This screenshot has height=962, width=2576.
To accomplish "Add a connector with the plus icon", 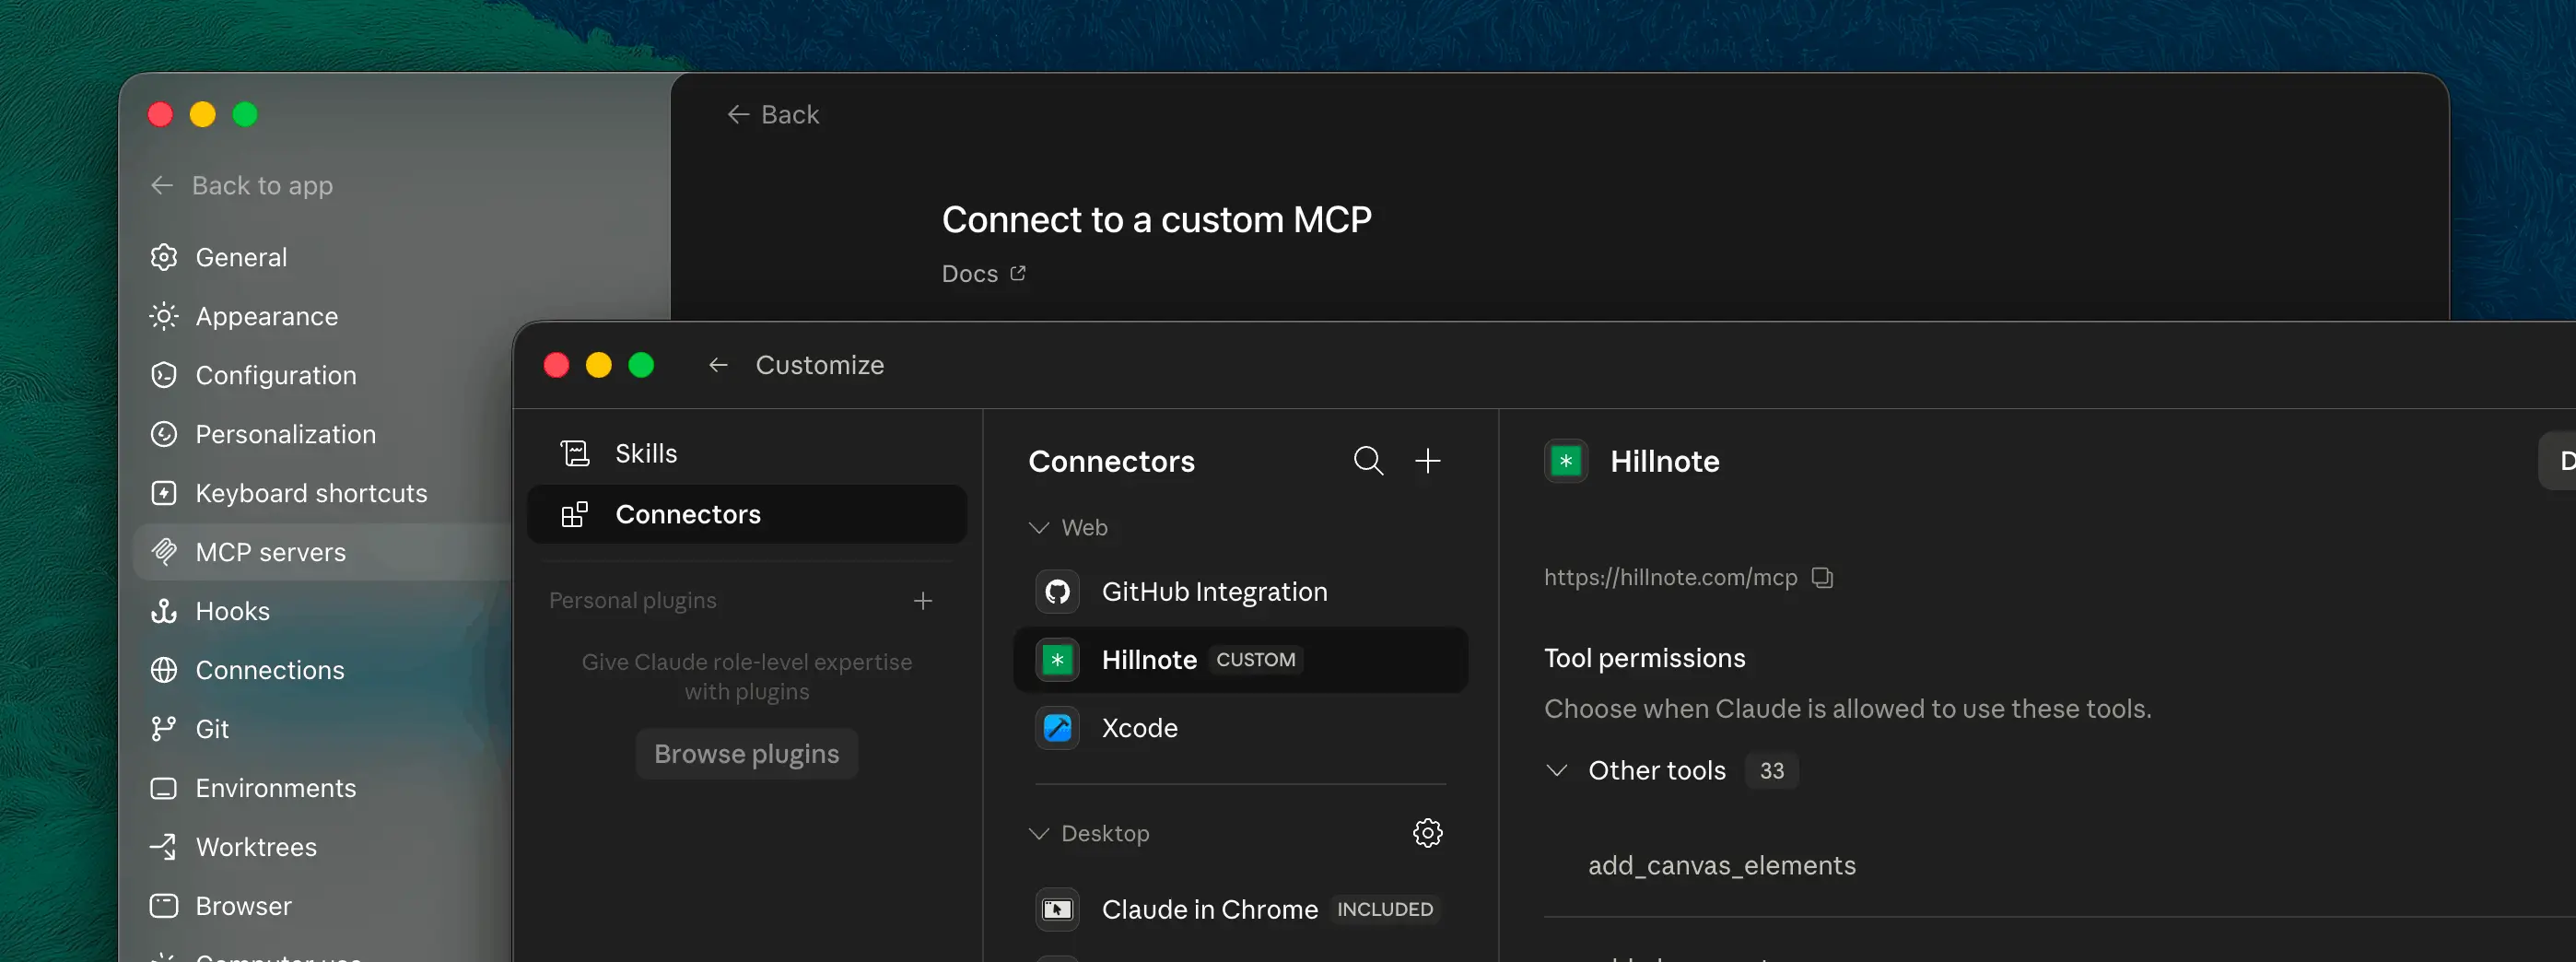I will (x=1428, y=461).
